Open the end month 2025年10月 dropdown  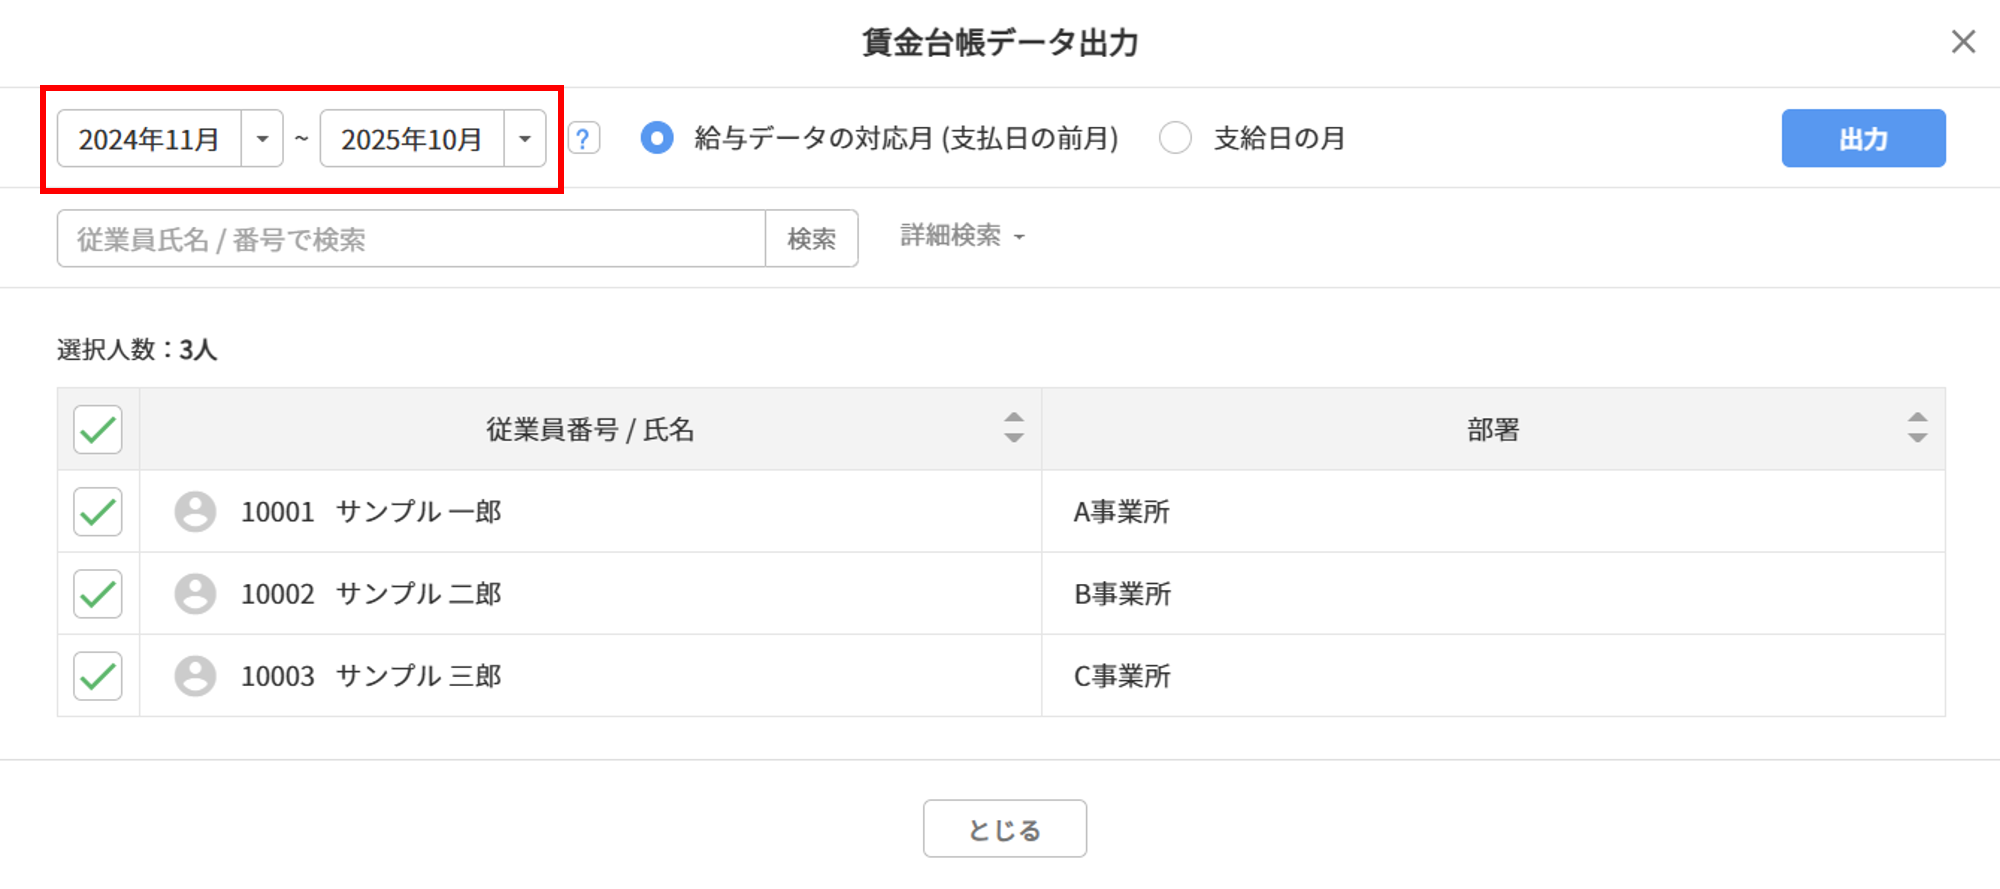(524, 138)
